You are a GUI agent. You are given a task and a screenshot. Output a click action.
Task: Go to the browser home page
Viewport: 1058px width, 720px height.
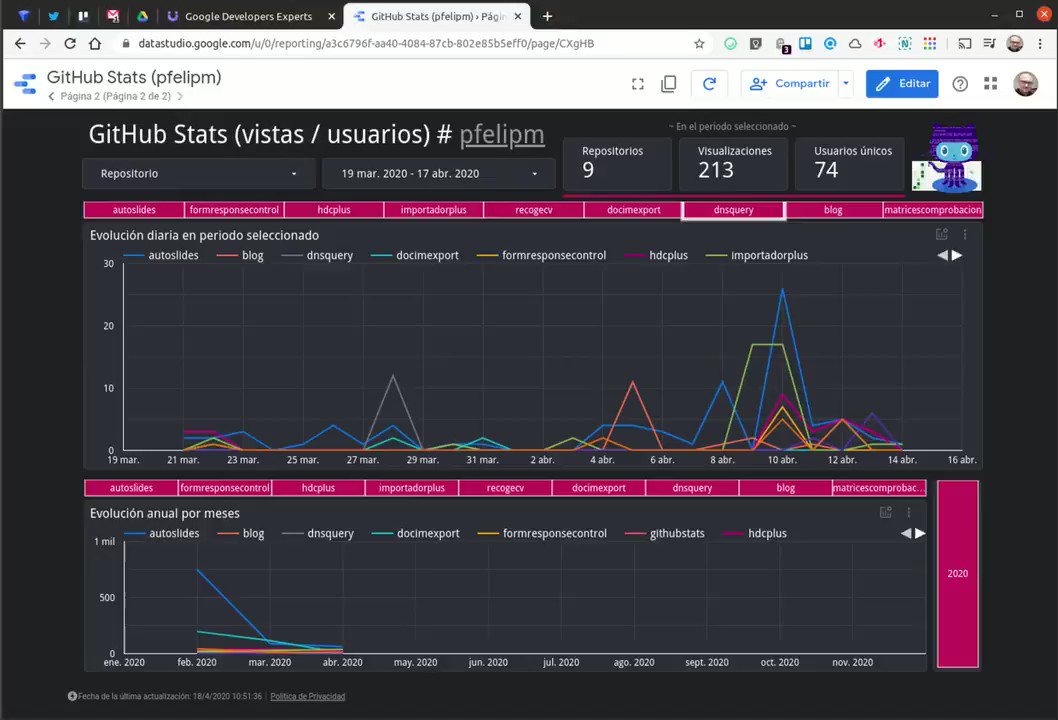coord(95,44)
